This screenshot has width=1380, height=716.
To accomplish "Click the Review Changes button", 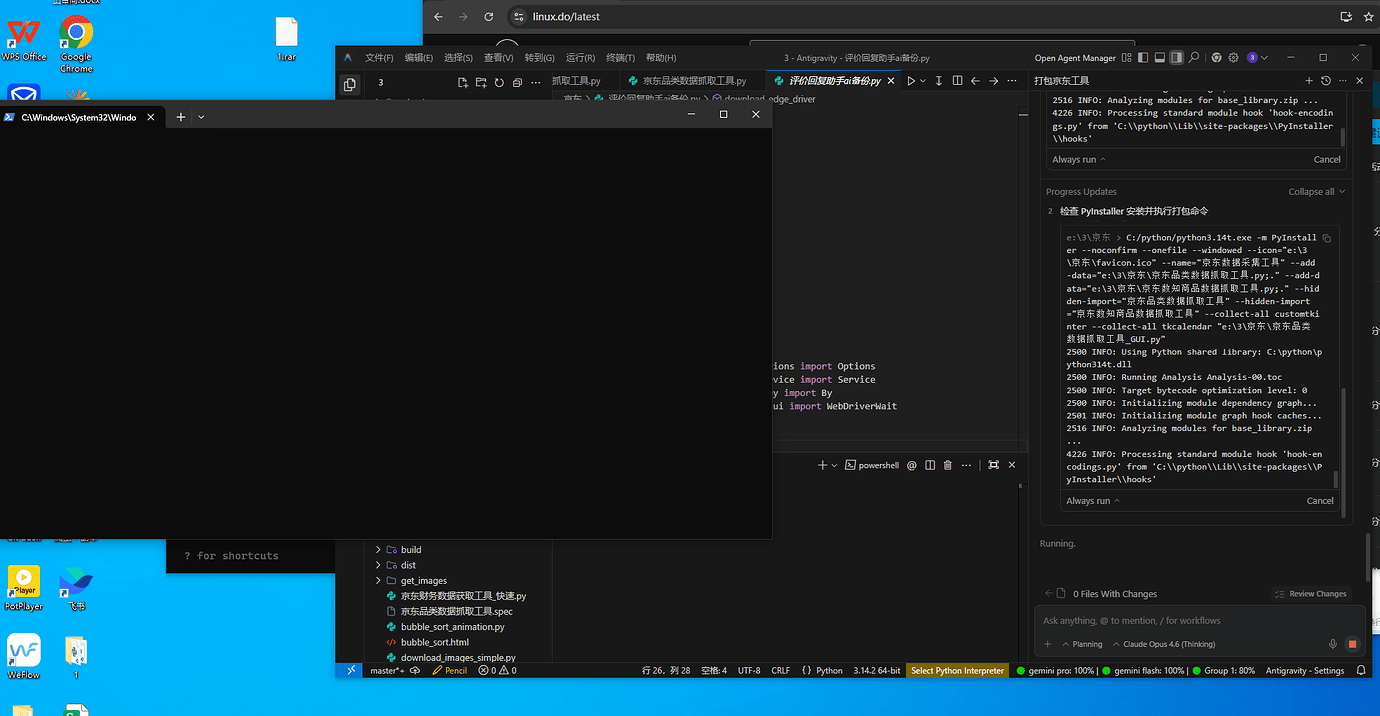I will pyautogui.click(x=1311, y=594).
